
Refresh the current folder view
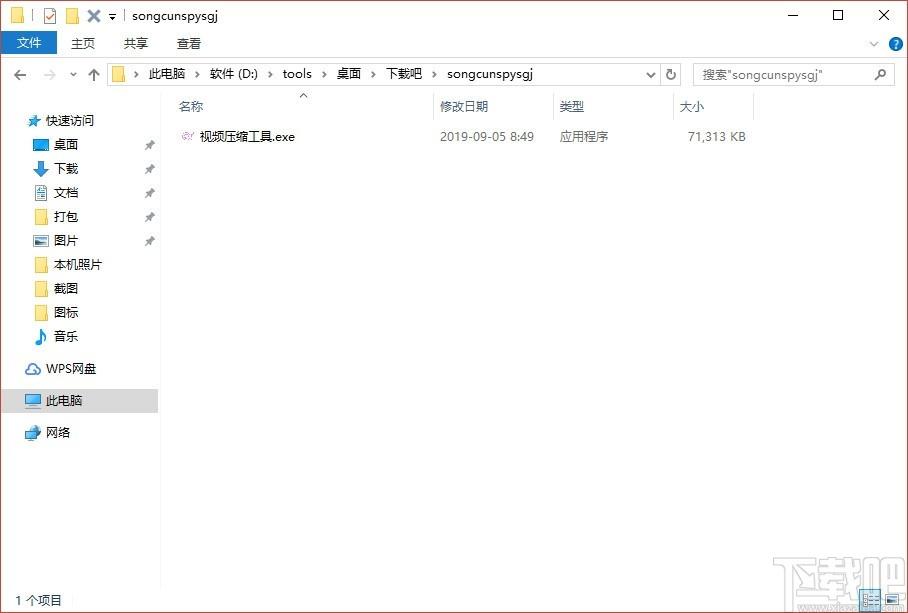point(671,75)
